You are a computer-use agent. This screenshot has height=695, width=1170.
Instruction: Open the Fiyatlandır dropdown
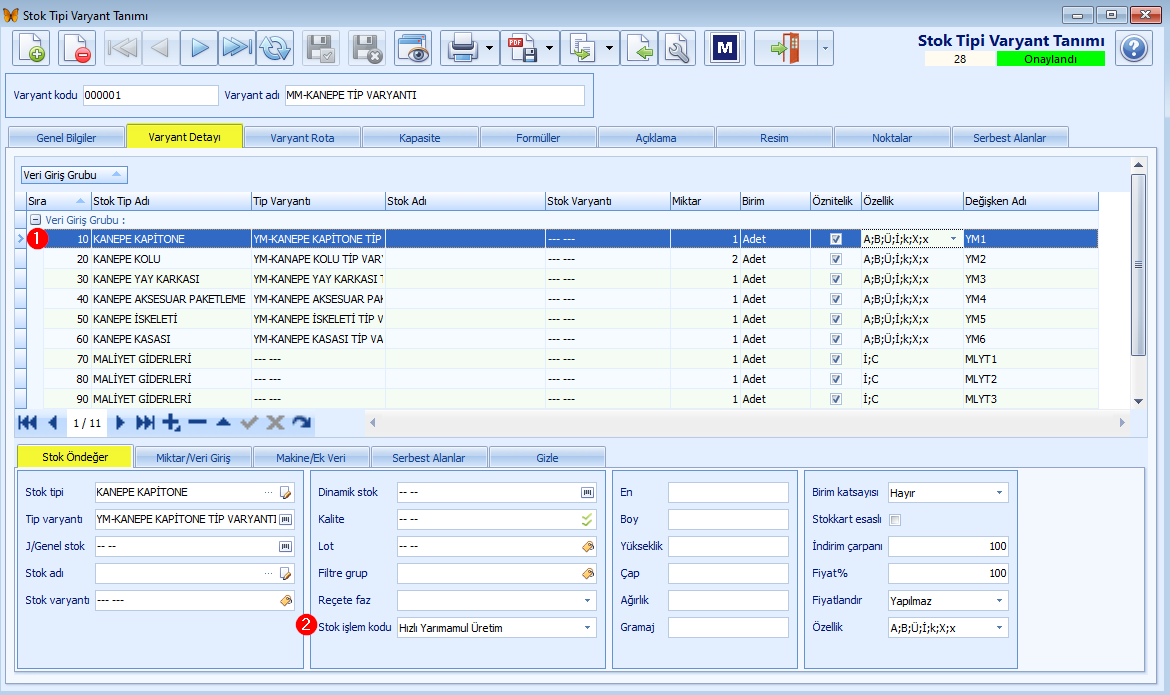[1000, 601]
